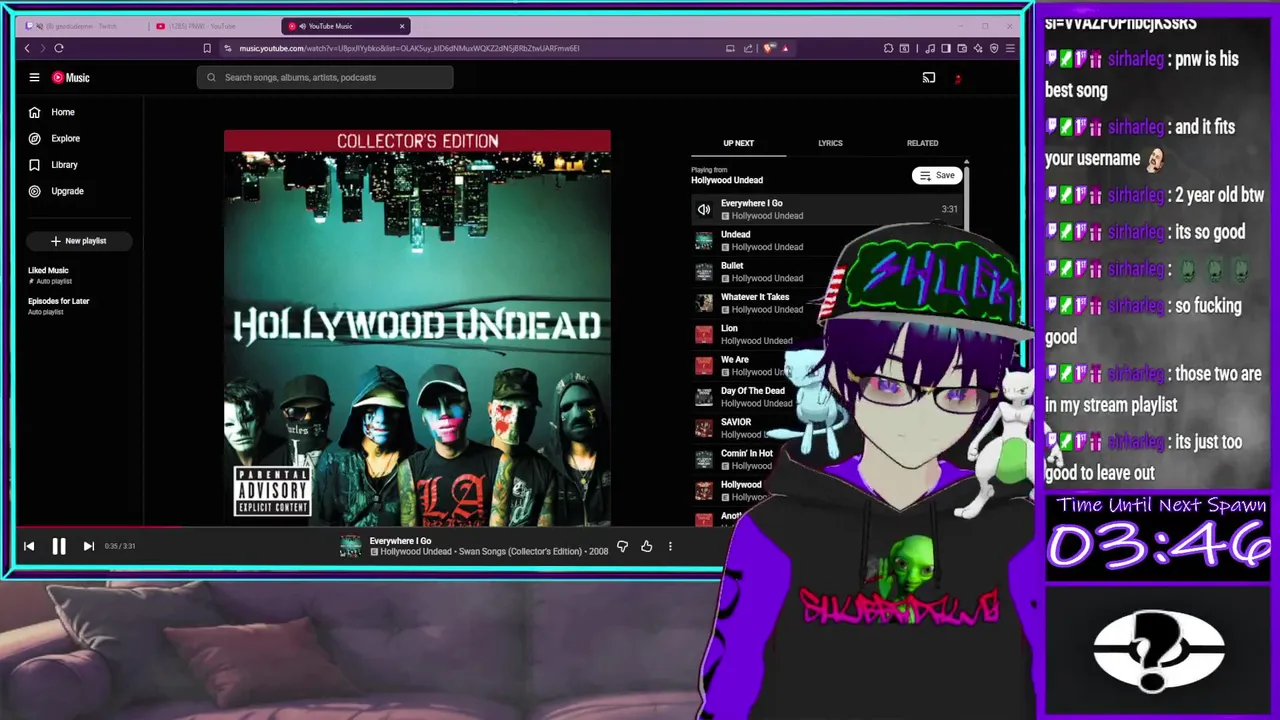Skip to next track

click(88, 546)
